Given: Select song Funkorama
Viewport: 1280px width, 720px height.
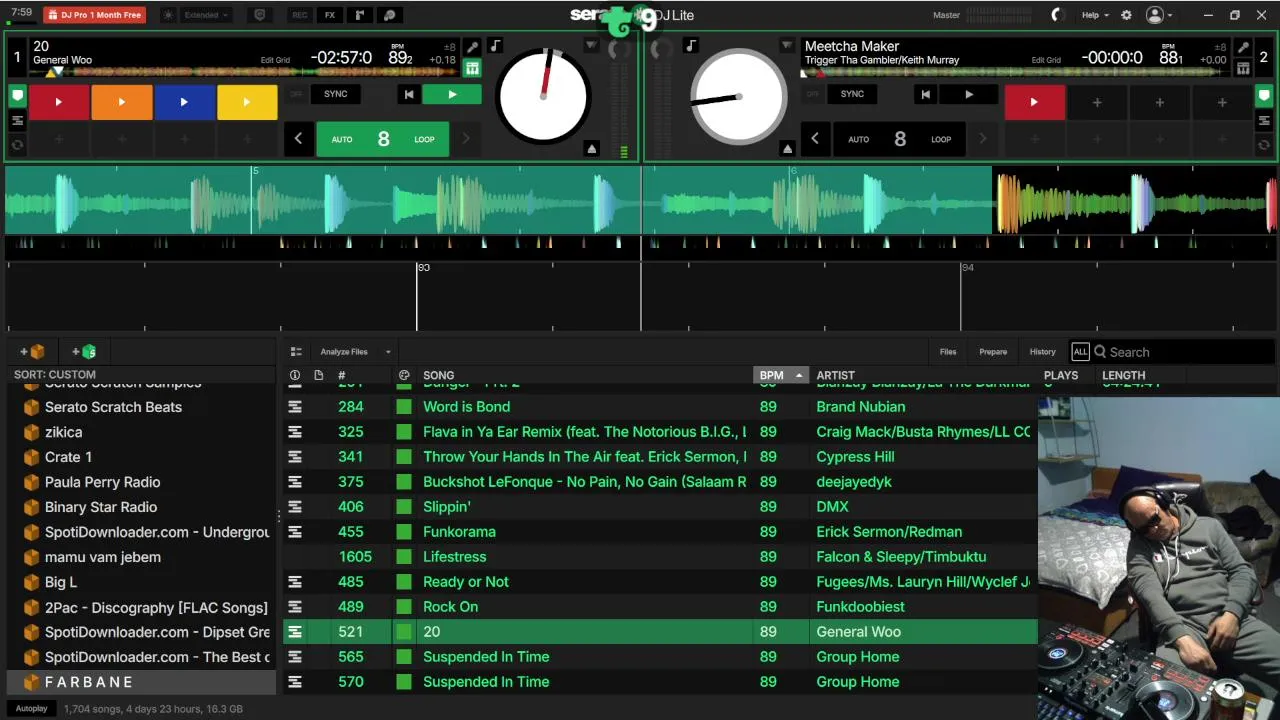Looking at the screenshot, I should click(x=459, y=532).
